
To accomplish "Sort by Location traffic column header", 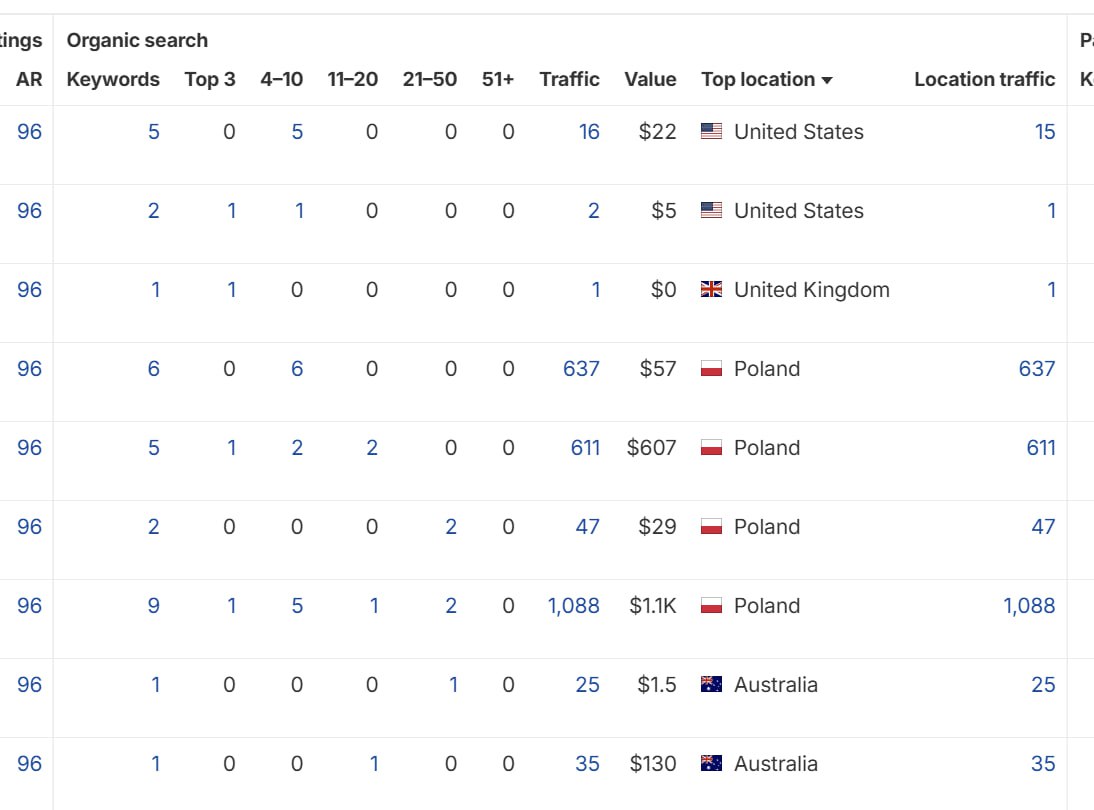I will click(x=984, y=80).
